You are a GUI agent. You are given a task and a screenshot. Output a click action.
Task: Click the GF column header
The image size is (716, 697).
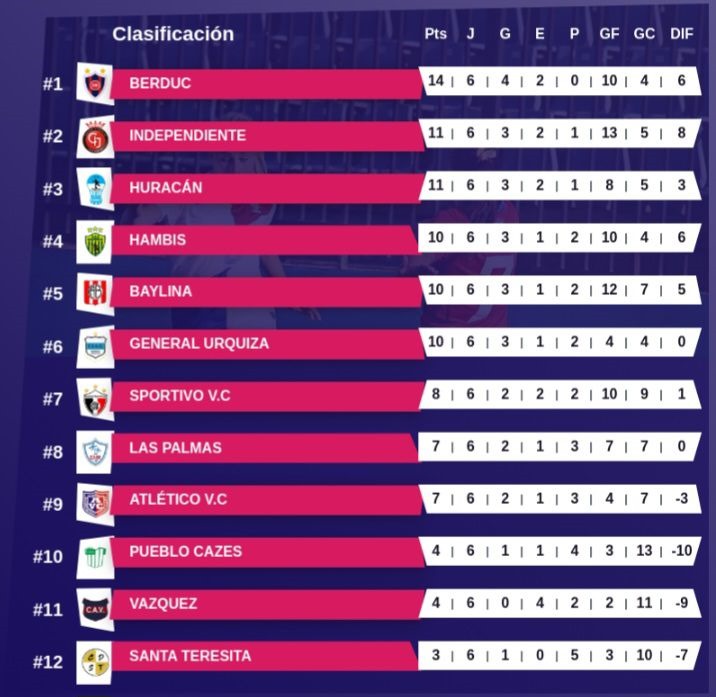coord(609,34)
